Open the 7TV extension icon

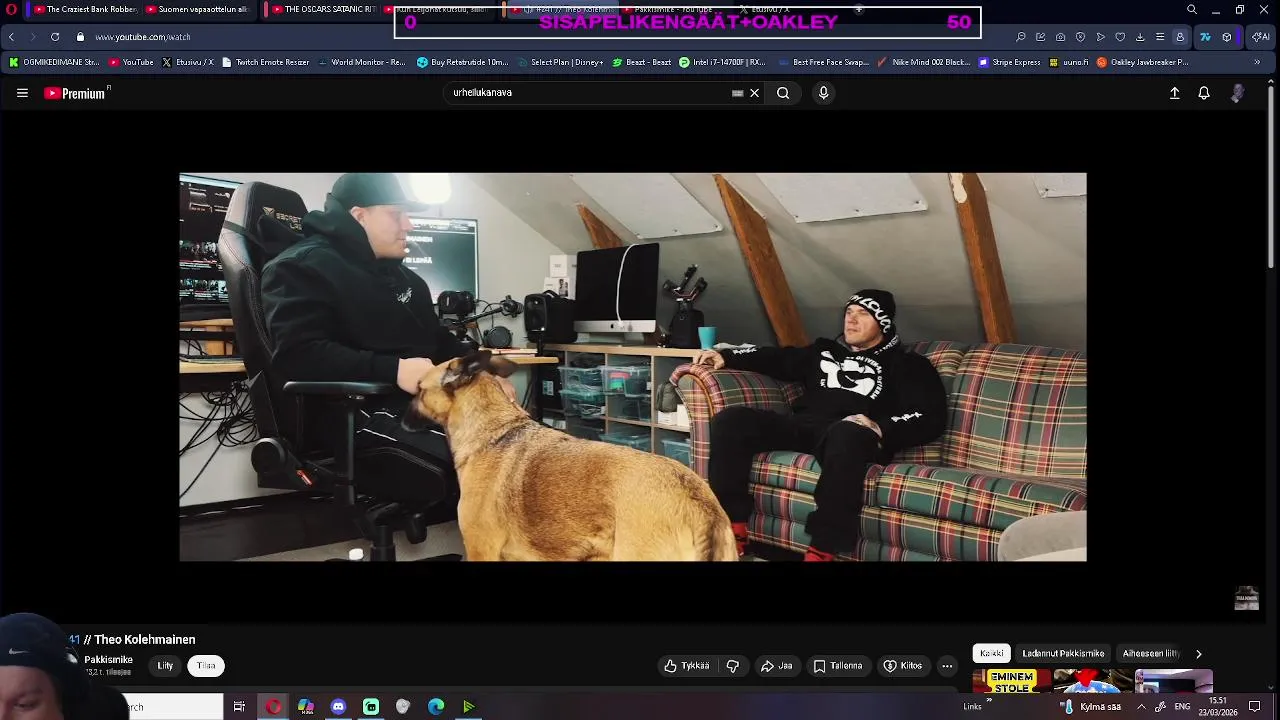pos(1205,37)
